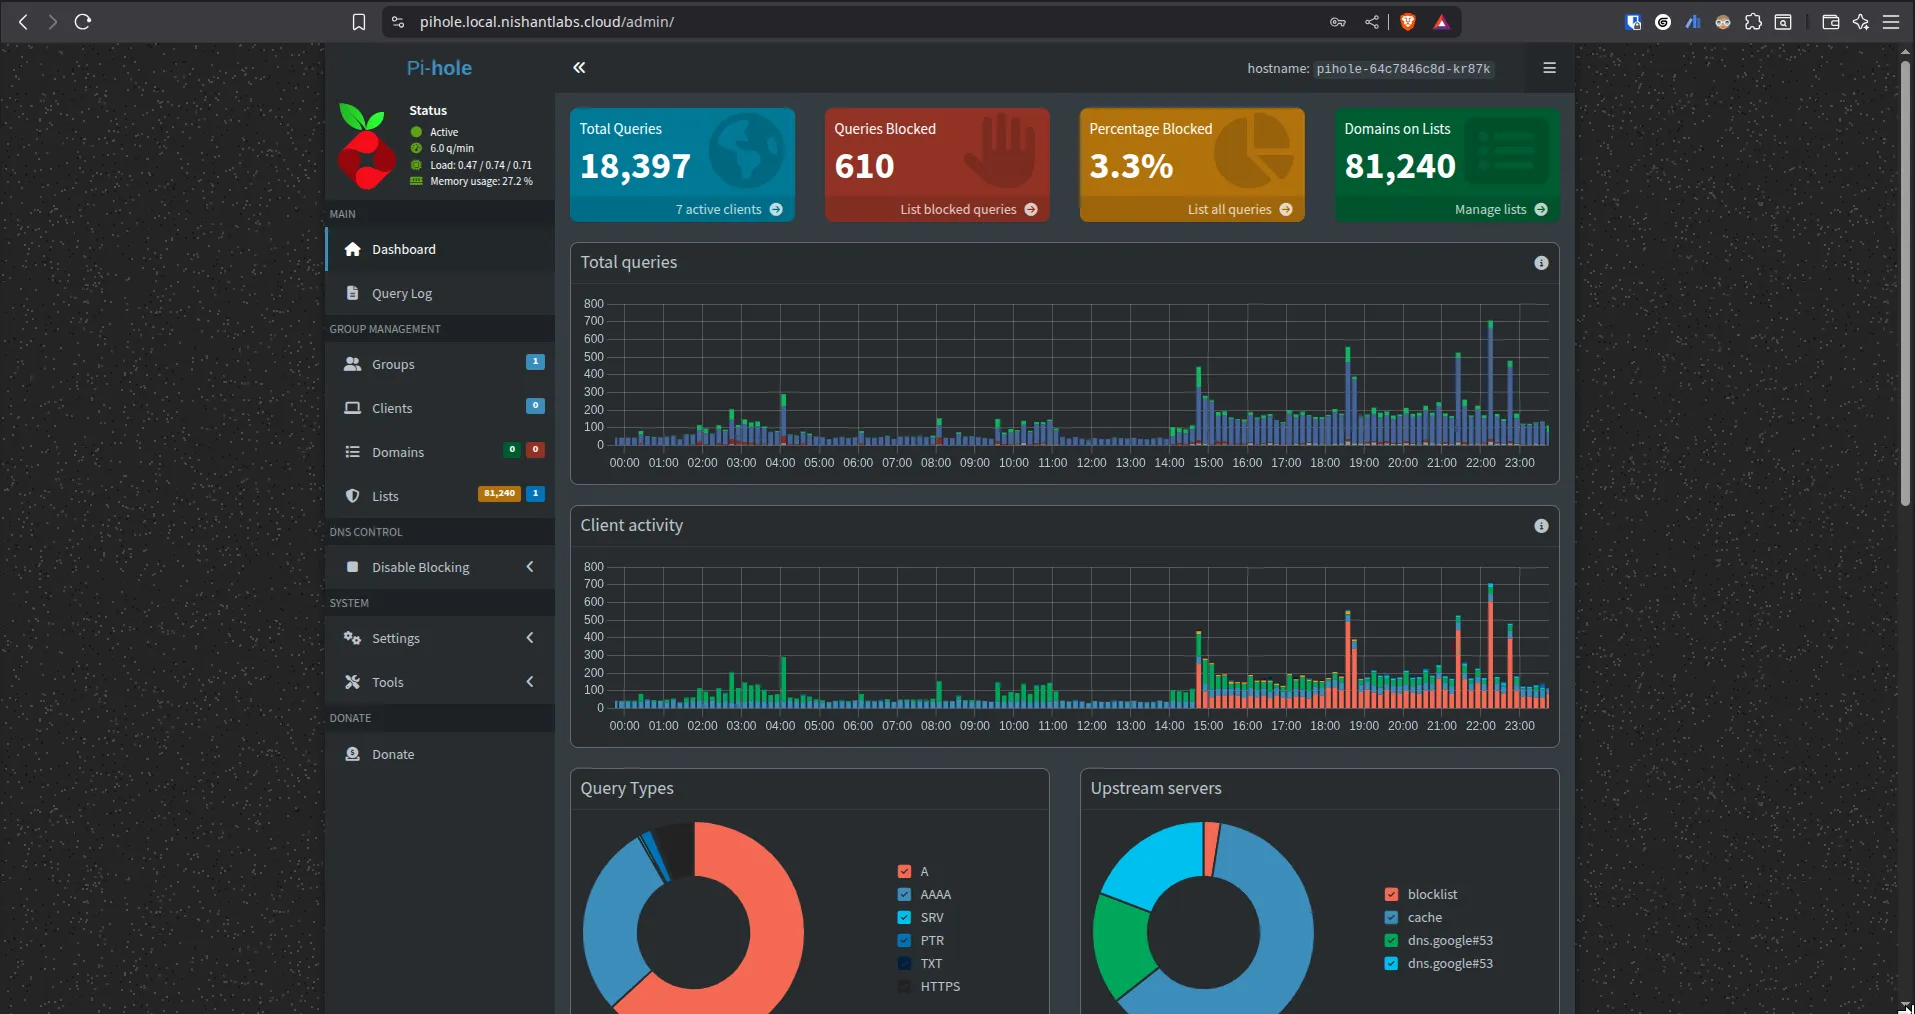Reload the page with refresh icon

(83, 22)
